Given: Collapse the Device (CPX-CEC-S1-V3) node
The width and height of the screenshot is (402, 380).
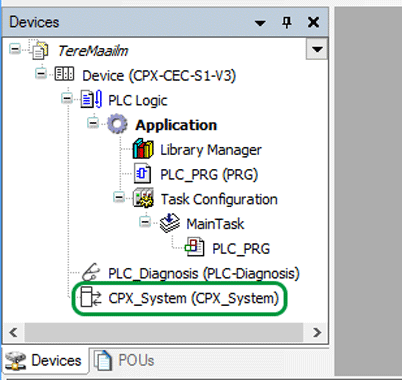Looking at the screenshot, I should (x=41, y=73).
